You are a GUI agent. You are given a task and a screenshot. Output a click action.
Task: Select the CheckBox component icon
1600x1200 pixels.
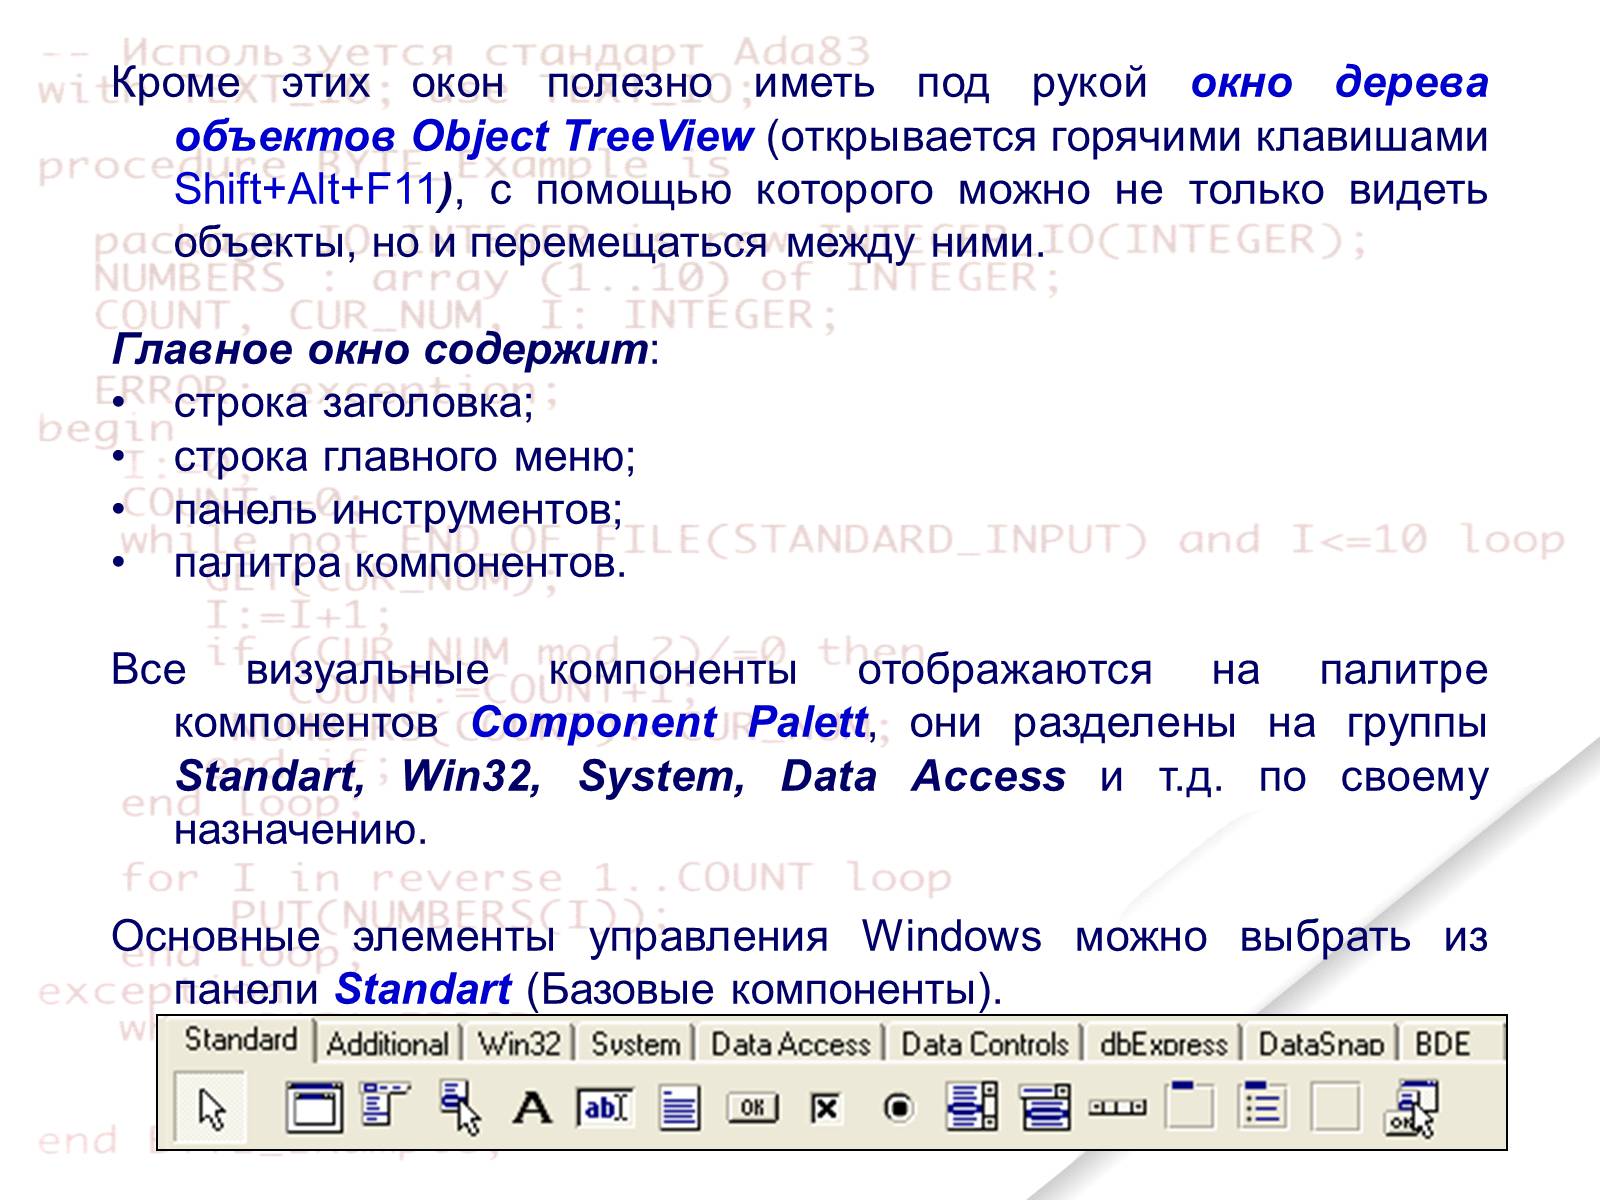(x=826, y=1108)
